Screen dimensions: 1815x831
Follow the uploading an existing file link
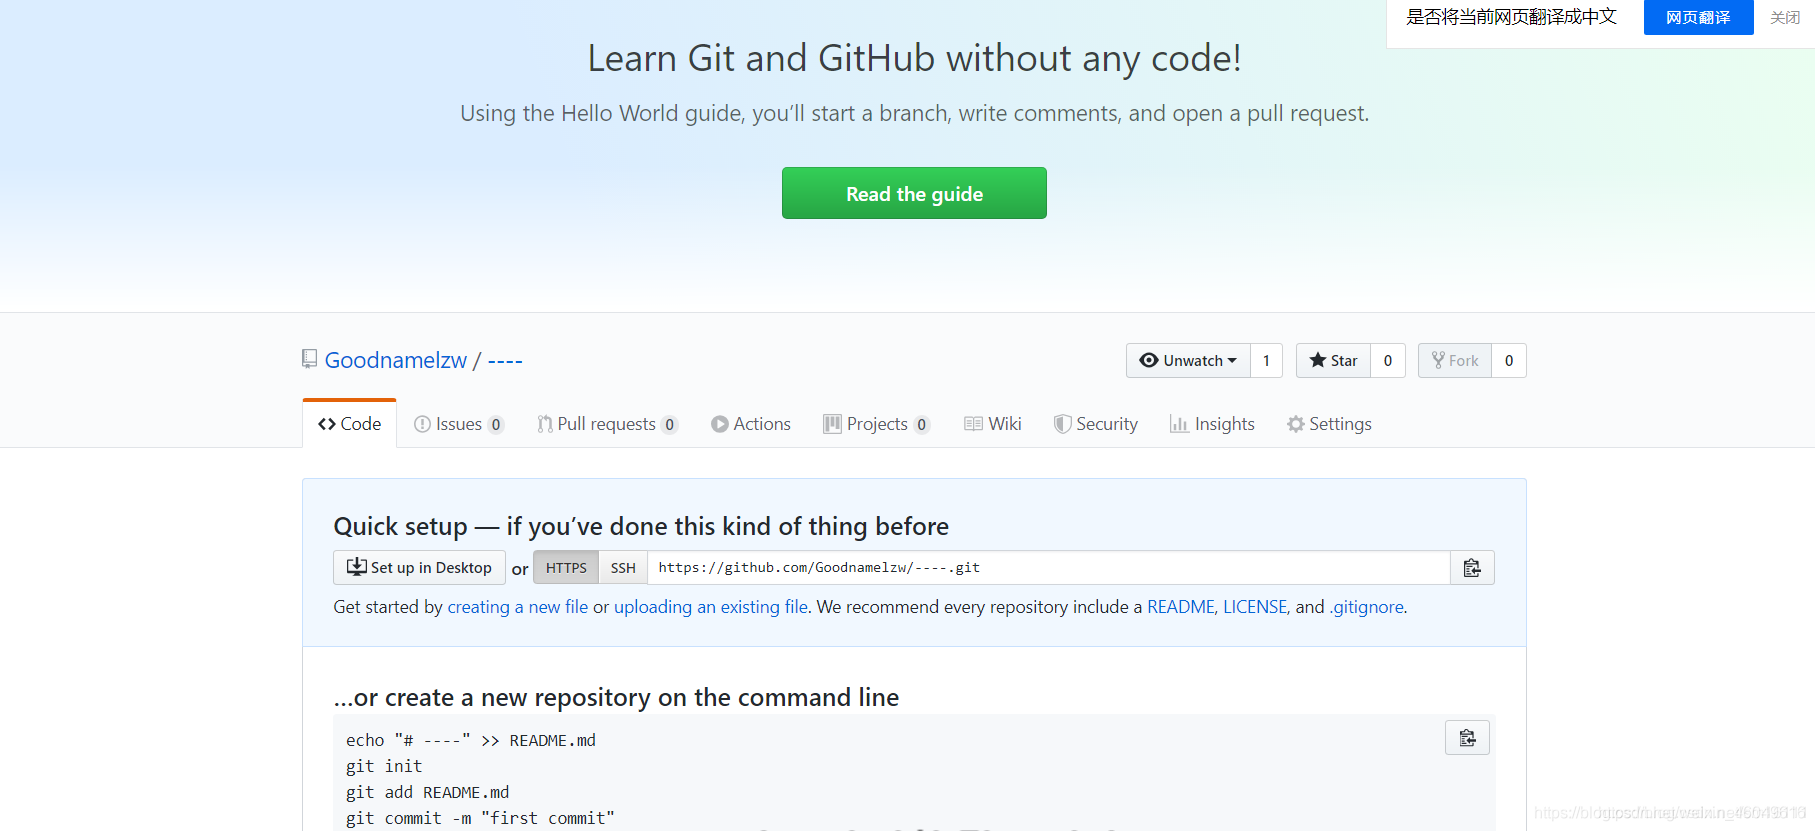coord(711,607)
